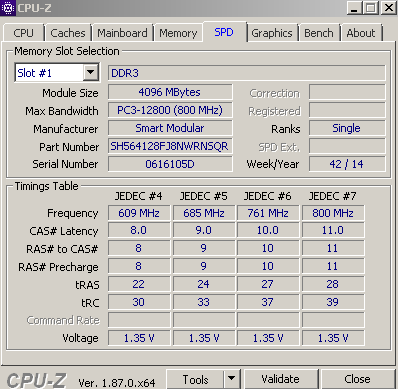Click the 800 MHz frequency cell
This screenshot has height=389, width=398.
coord(333,213)
